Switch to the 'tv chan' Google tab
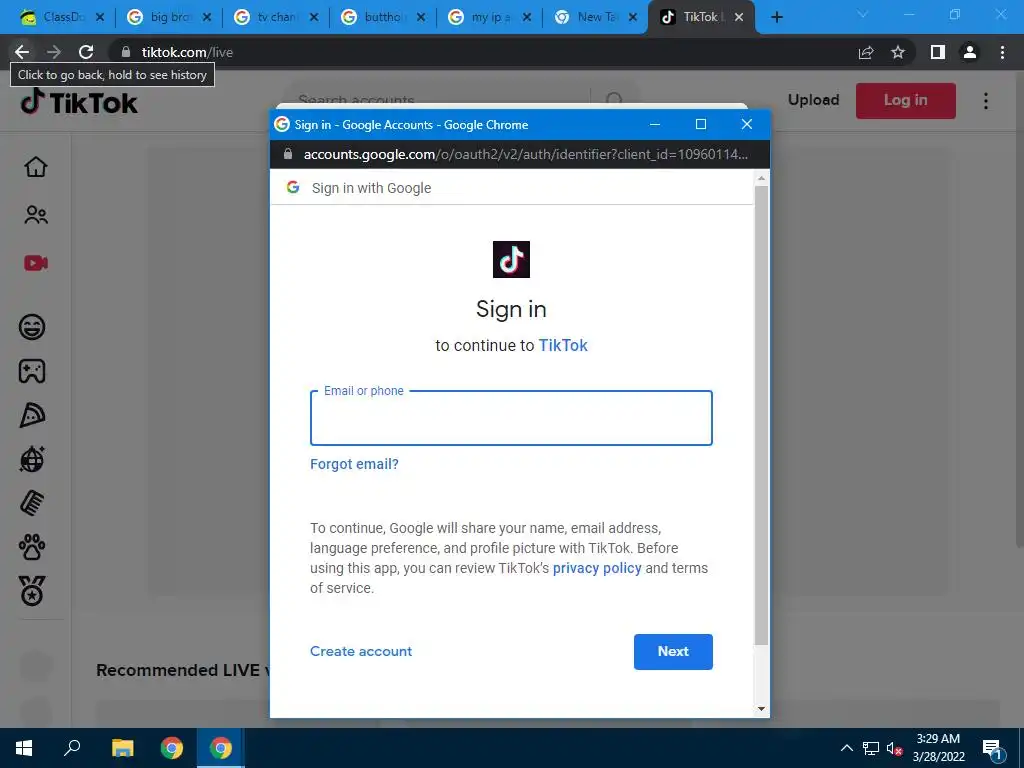This screenshot has height=768, width=1024. [x=276, y=17]
